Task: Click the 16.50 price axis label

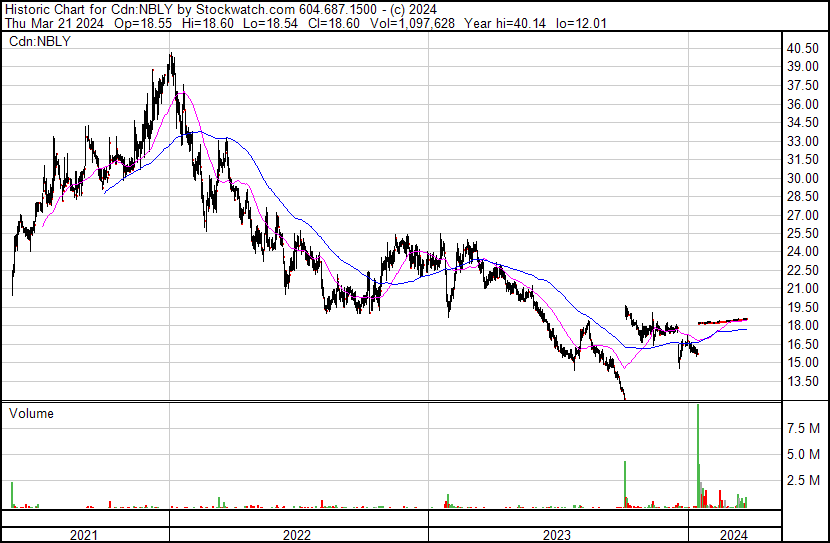Action: click(x=803, y=344)
